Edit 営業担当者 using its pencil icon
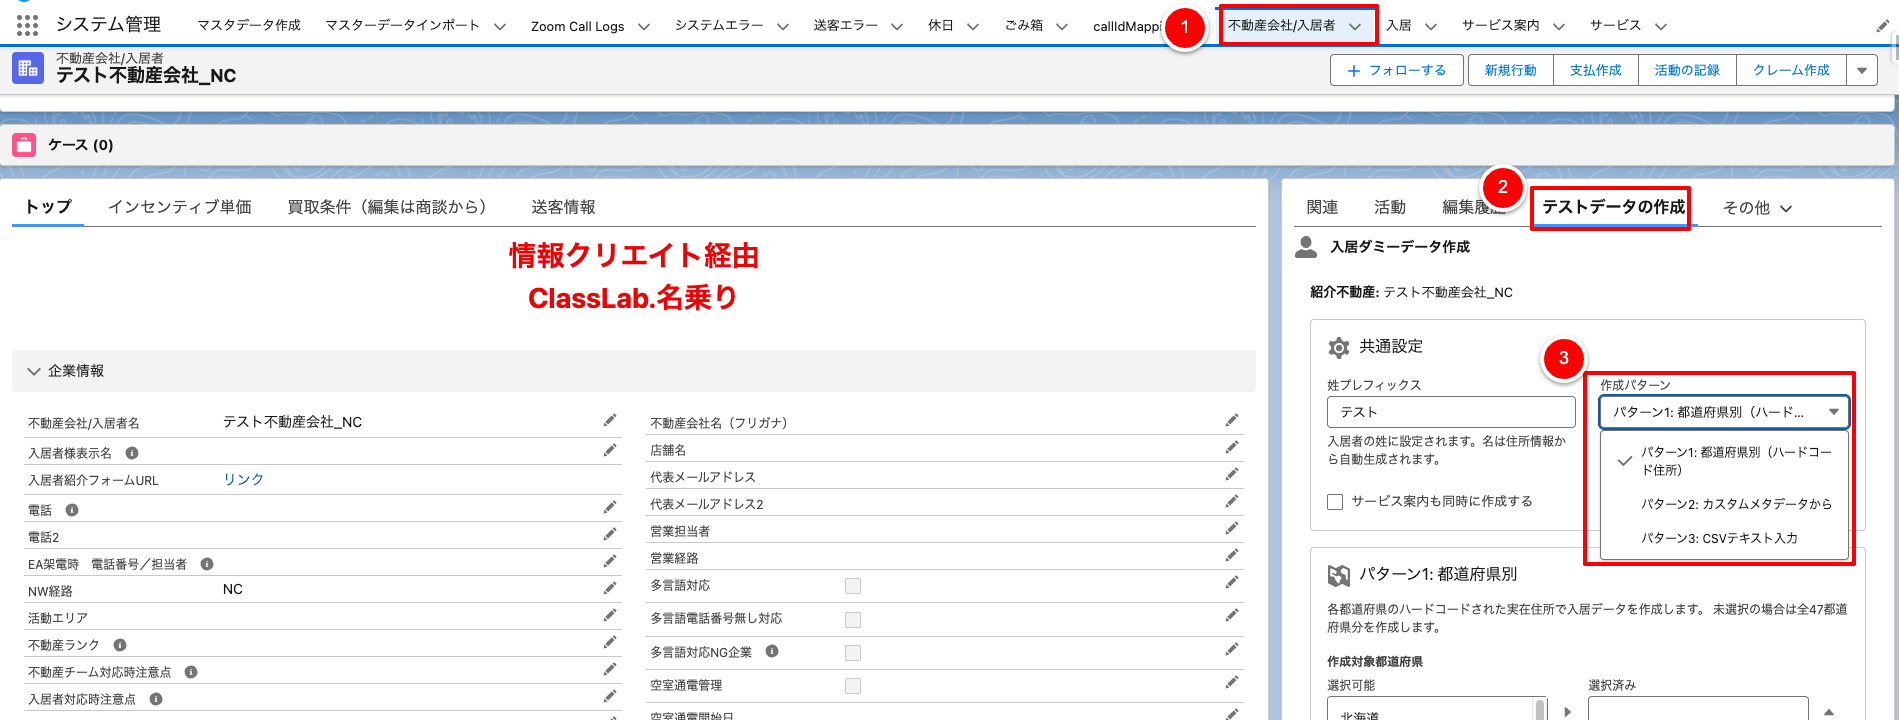Screen dimensions: 1899x720 (x=1232, y=529)
